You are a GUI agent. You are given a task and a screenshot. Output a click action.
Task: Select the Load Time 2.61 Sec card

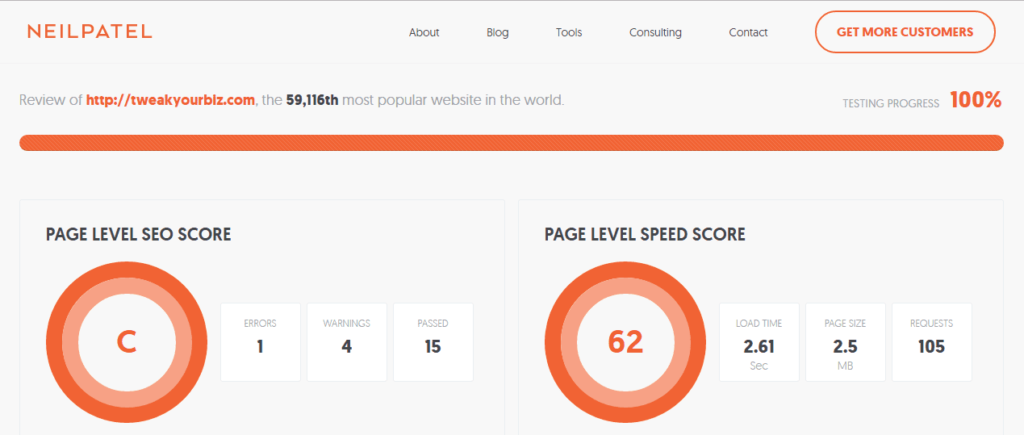click(760, 342)
